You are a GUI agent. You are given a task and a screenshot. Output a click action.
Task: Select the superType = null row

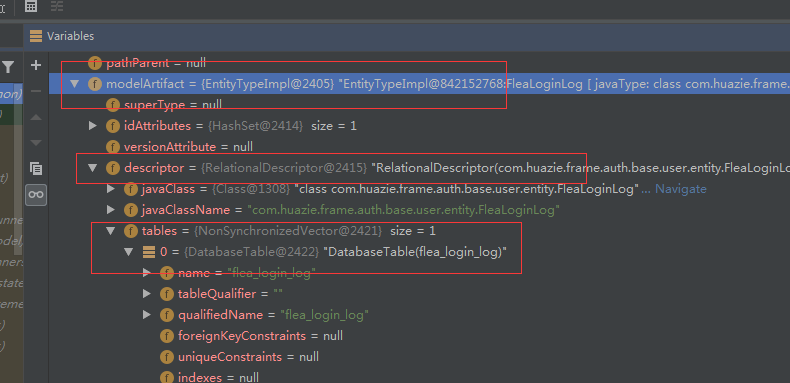coord(419,105)
